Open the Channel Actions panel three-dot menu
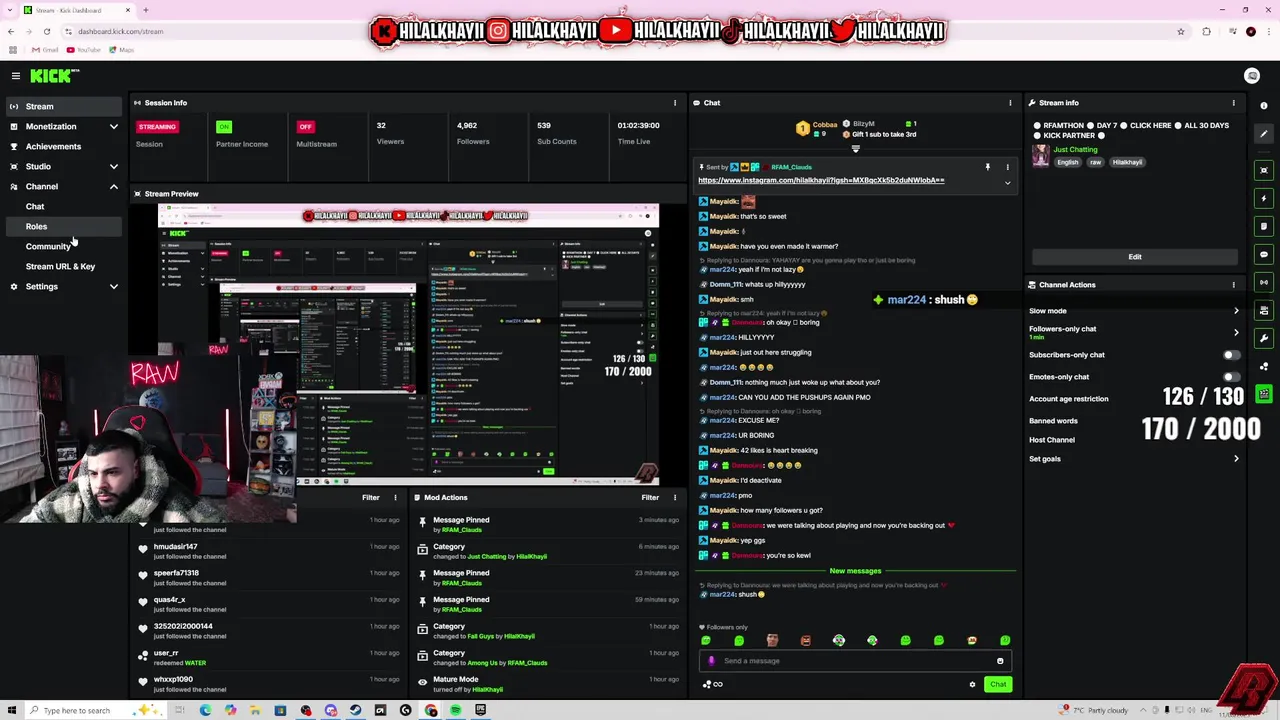The height and width of the screenshot is (720, 1280). pyautogui.click(x=1233, y=285)
